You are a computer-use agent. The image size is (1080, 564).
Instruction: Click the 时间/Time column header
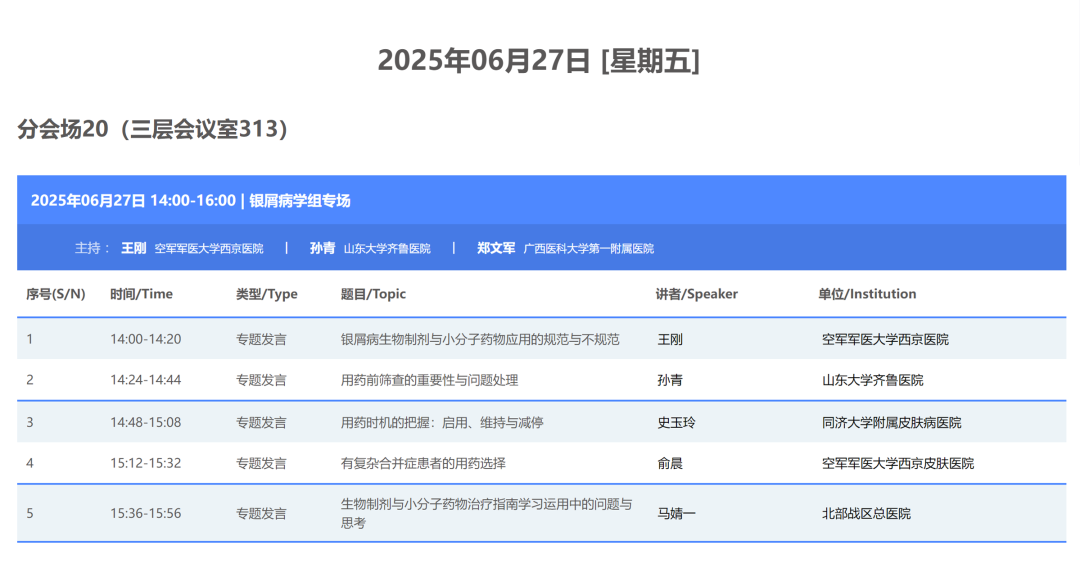pyautogui.click(x=141, y=294)
